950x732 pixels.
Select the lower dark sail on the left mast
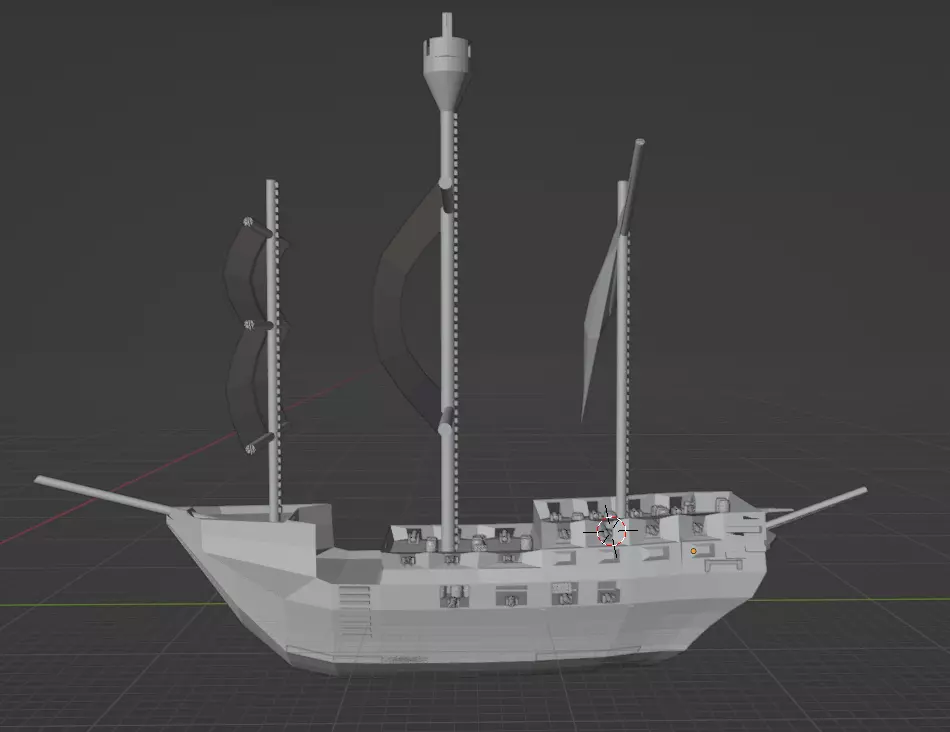pos(250,389)
